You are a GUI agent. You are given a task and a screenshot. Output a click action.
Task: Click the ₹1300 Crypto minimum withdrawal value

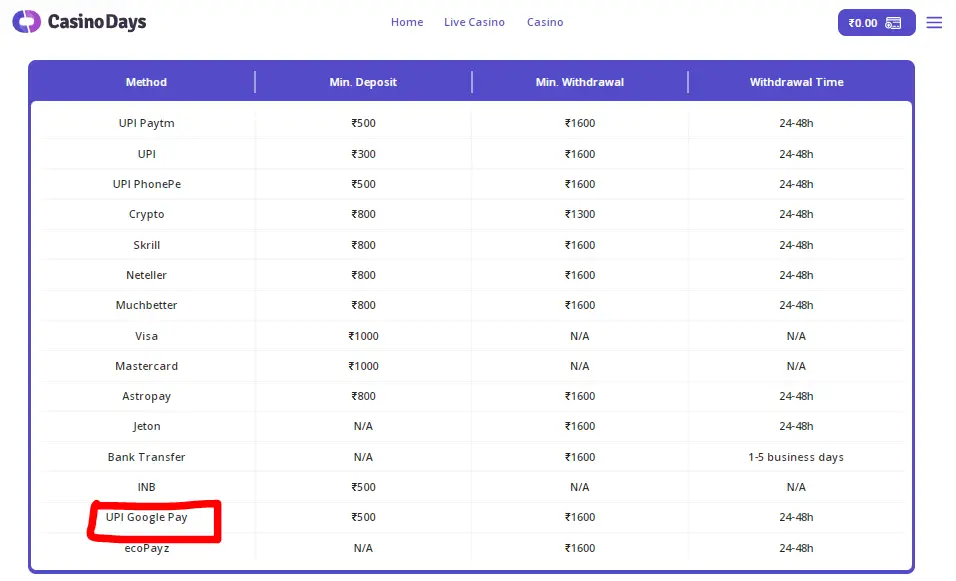click(580, 214)
